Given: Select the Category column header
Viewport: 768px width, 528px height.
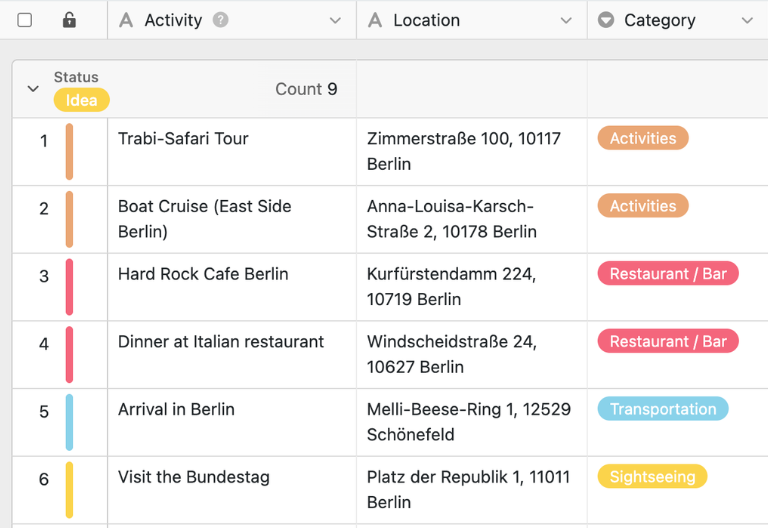Looking at the screenshot, I should point(678,20).
